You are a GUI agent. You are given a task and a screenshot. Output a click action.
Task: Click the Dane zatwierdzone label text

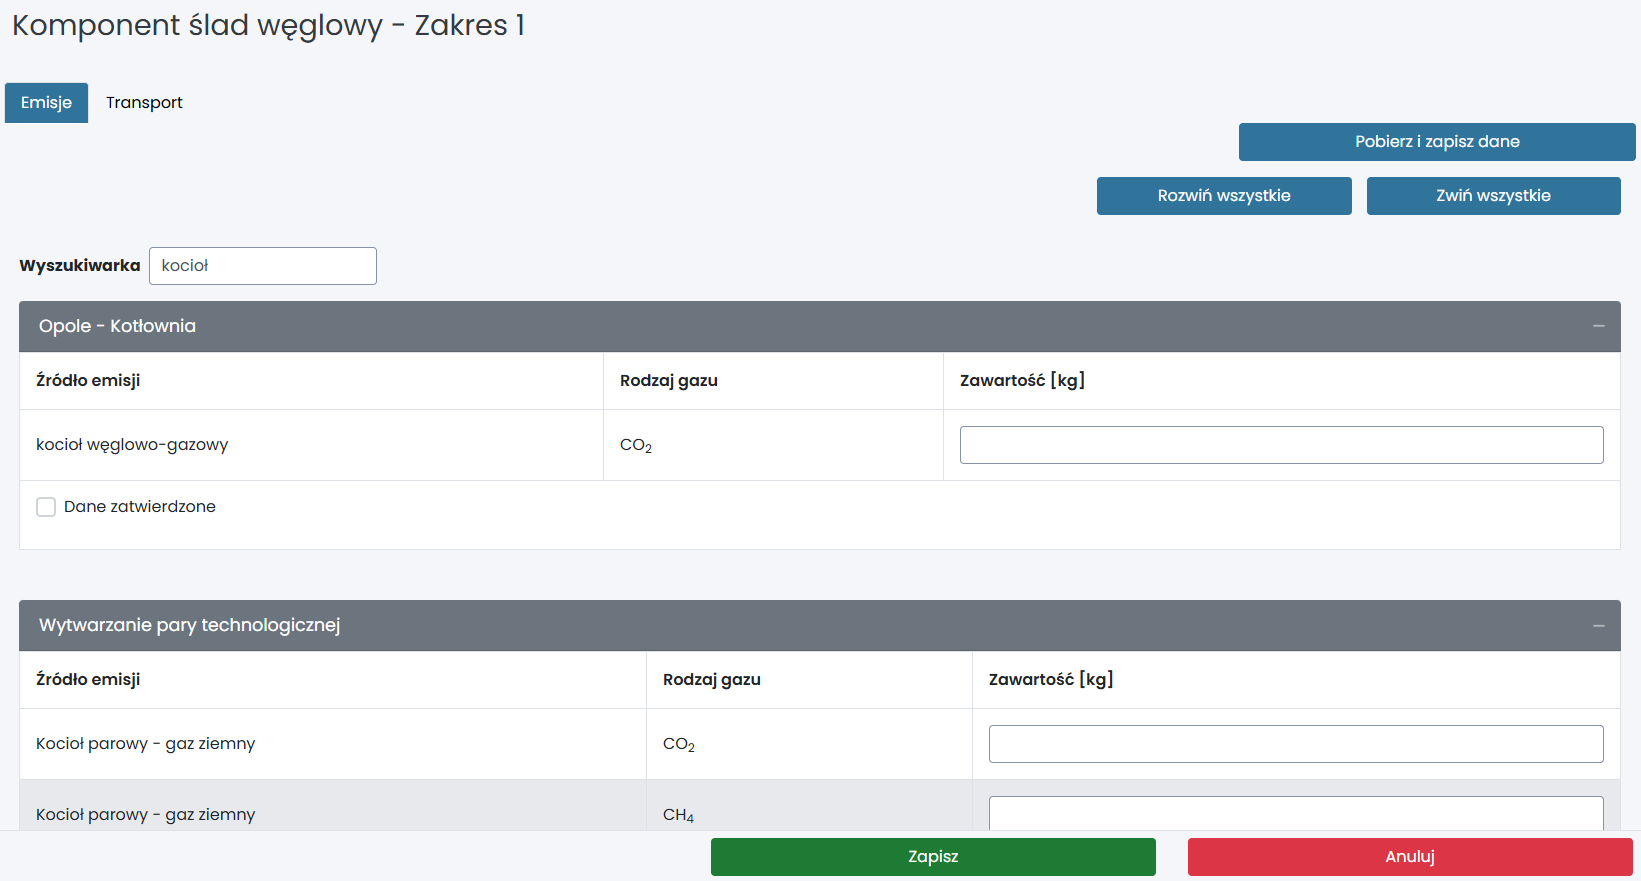140,507
